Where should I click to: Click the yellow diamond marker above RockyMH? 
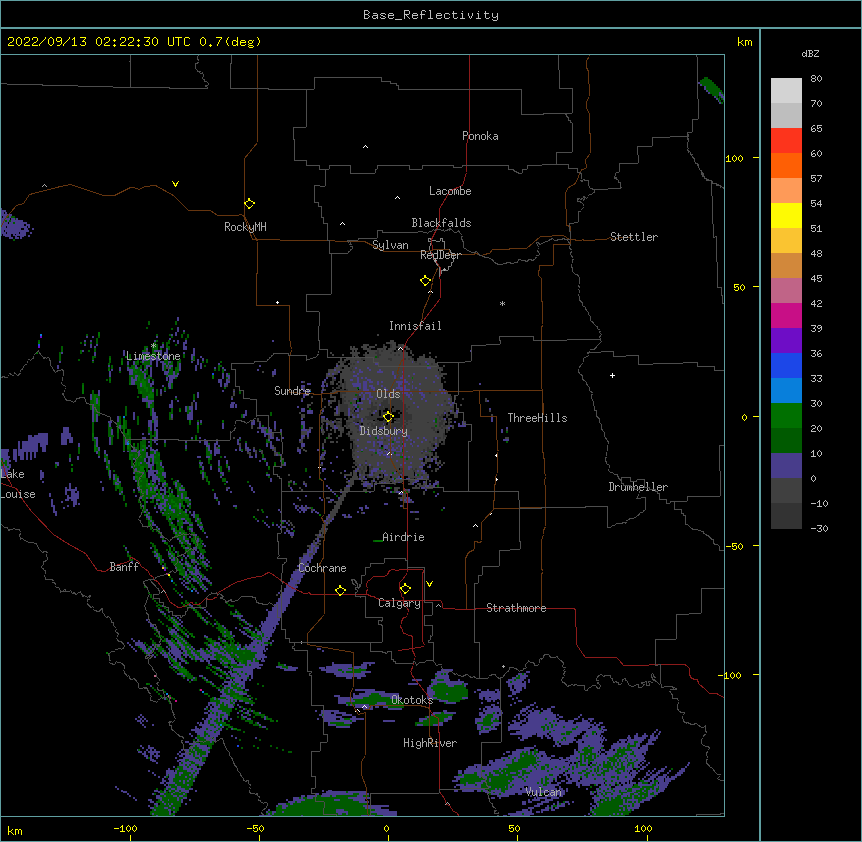click(249, 204)
